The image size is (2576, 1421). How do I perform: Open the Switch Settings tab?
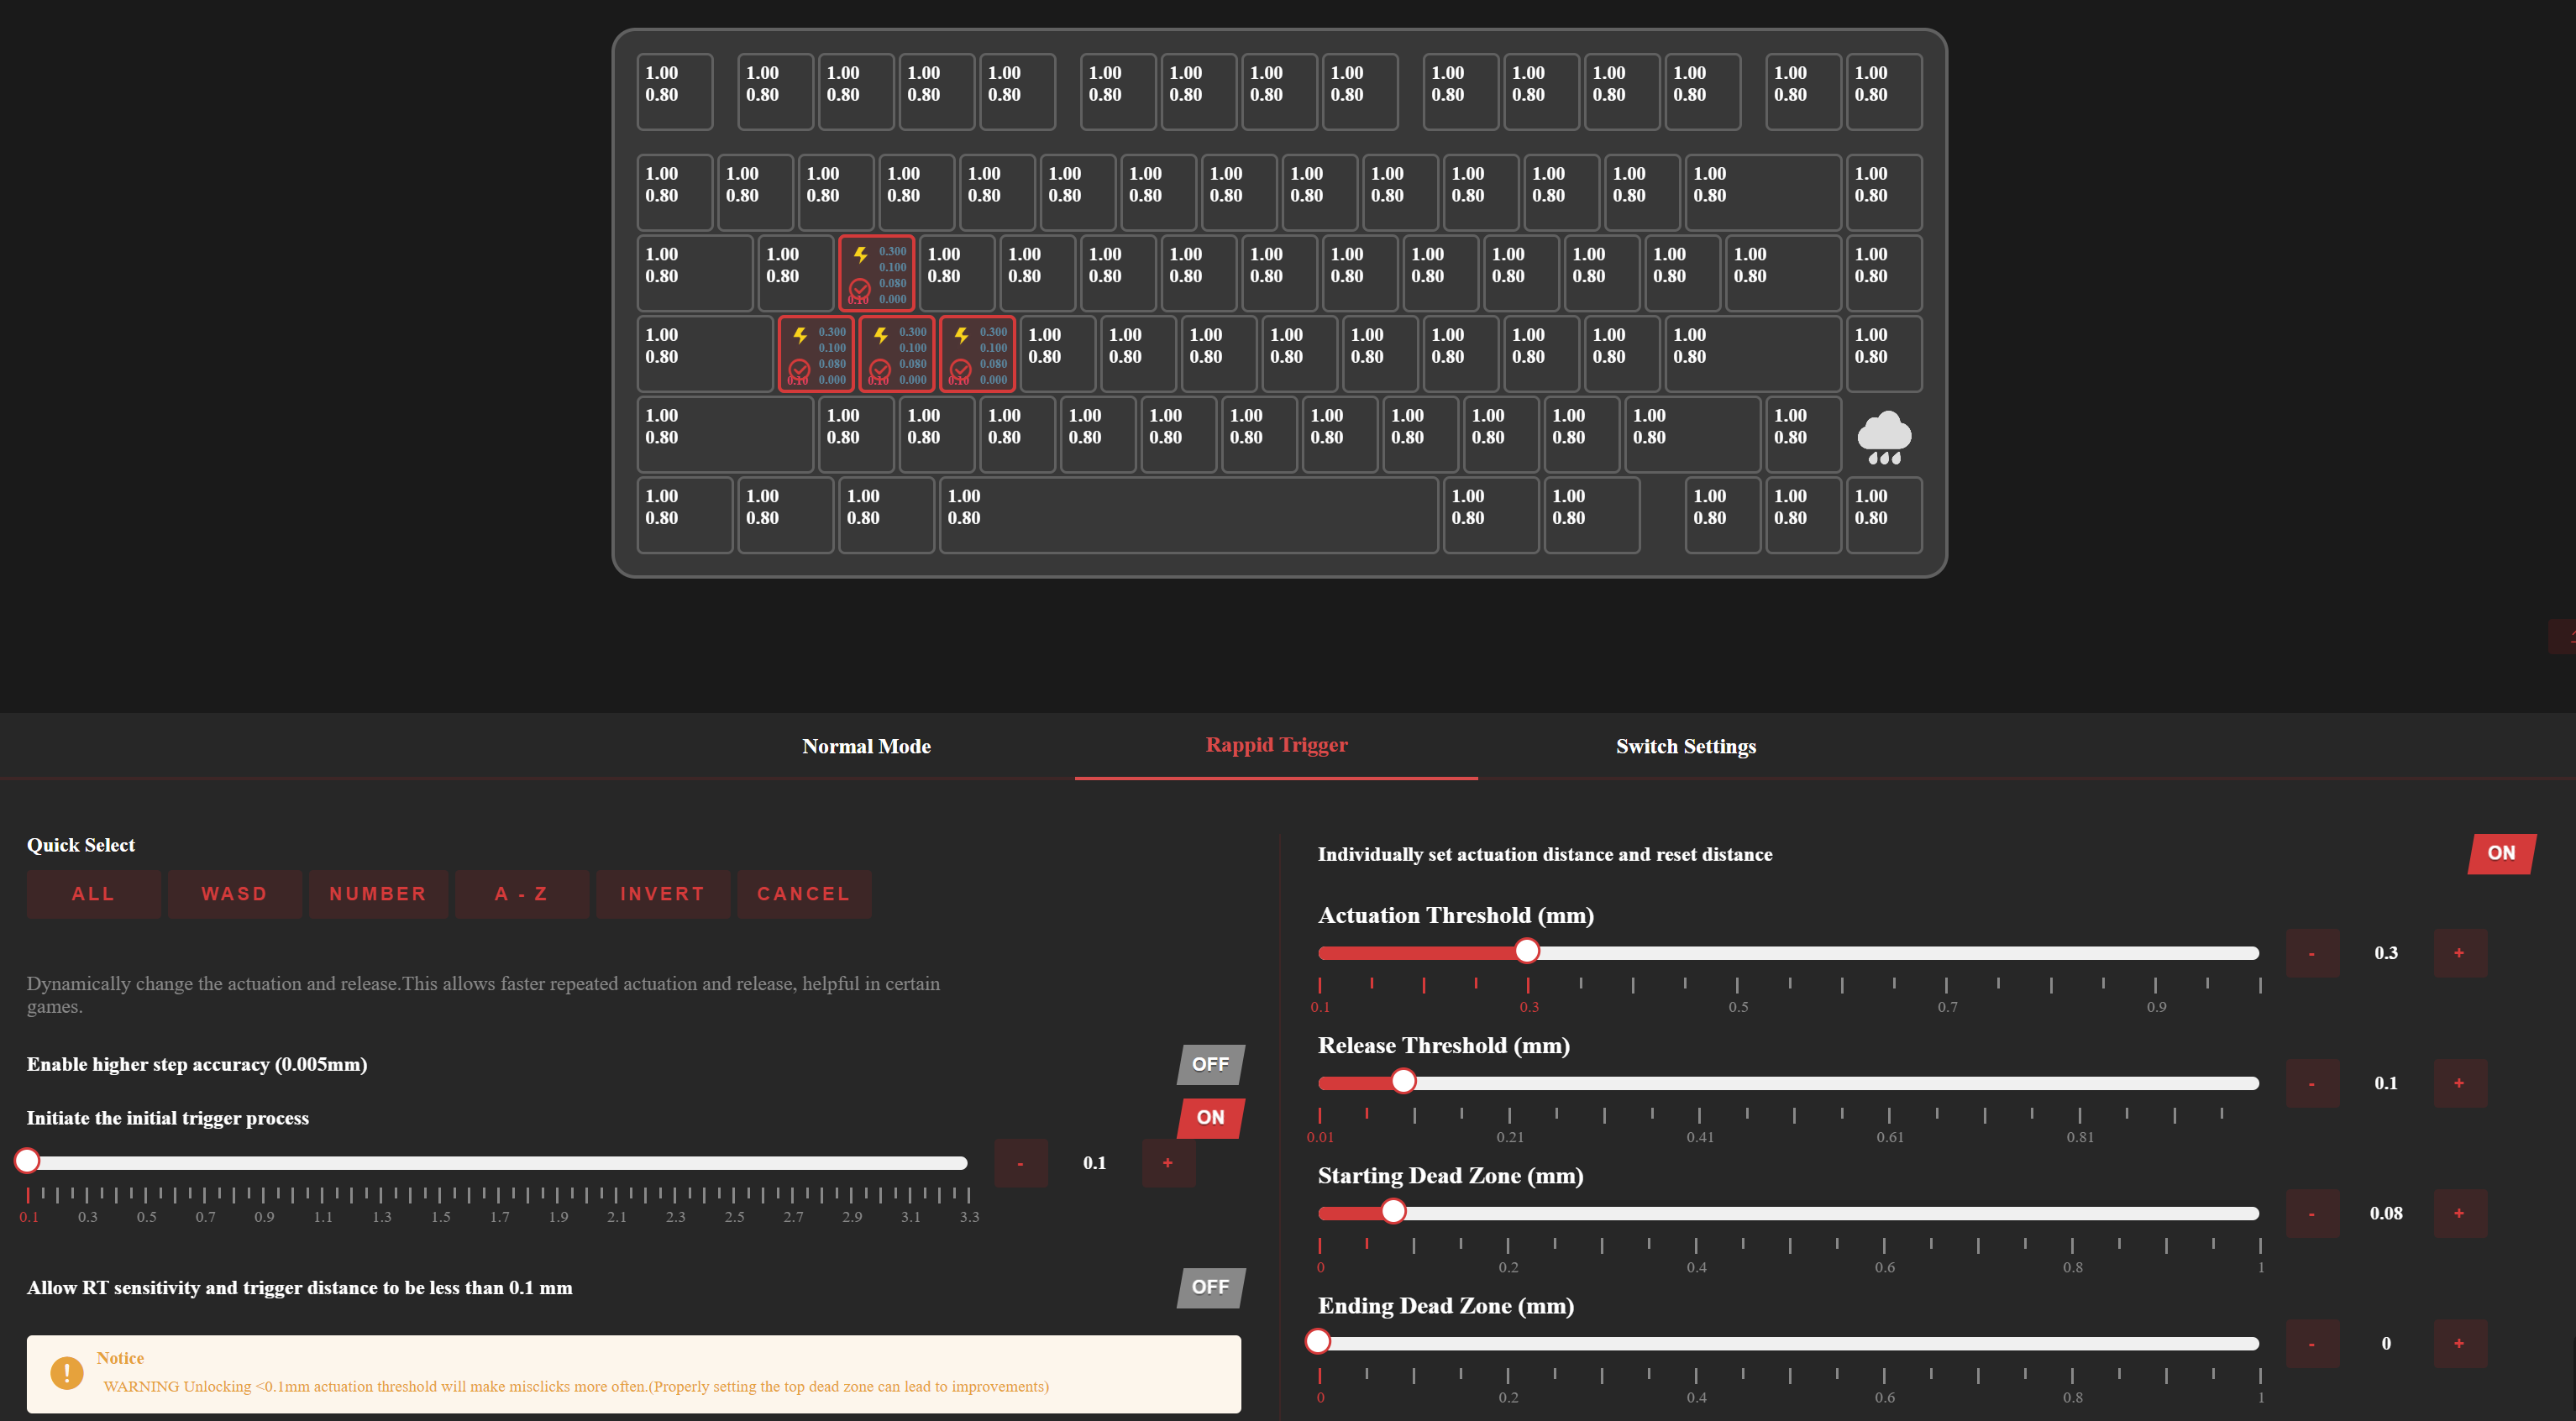pyautogui.click(x=1685, y=746)
